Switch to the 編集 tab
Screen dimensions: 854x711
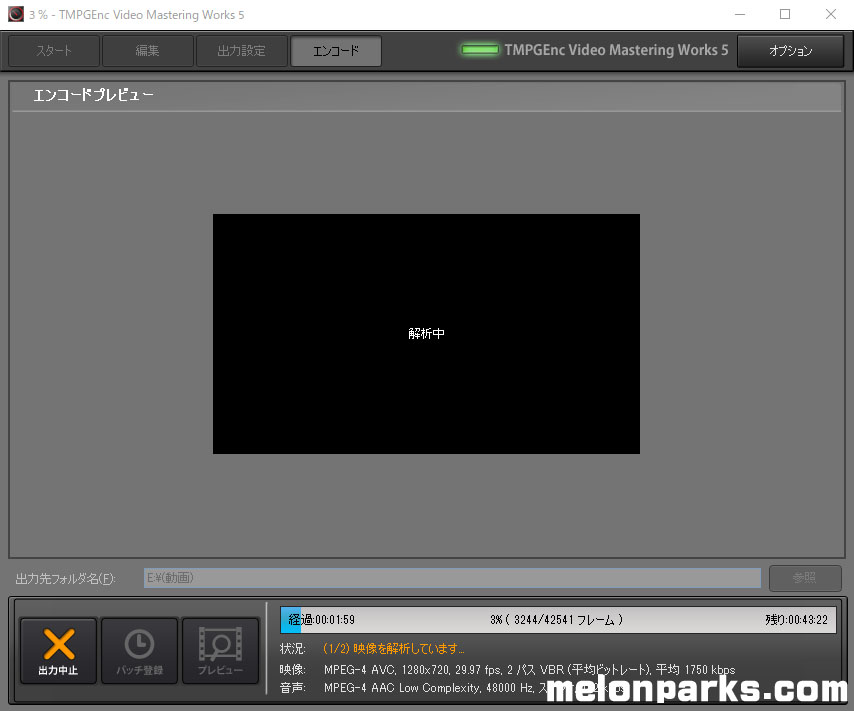(x=148, y=51)
